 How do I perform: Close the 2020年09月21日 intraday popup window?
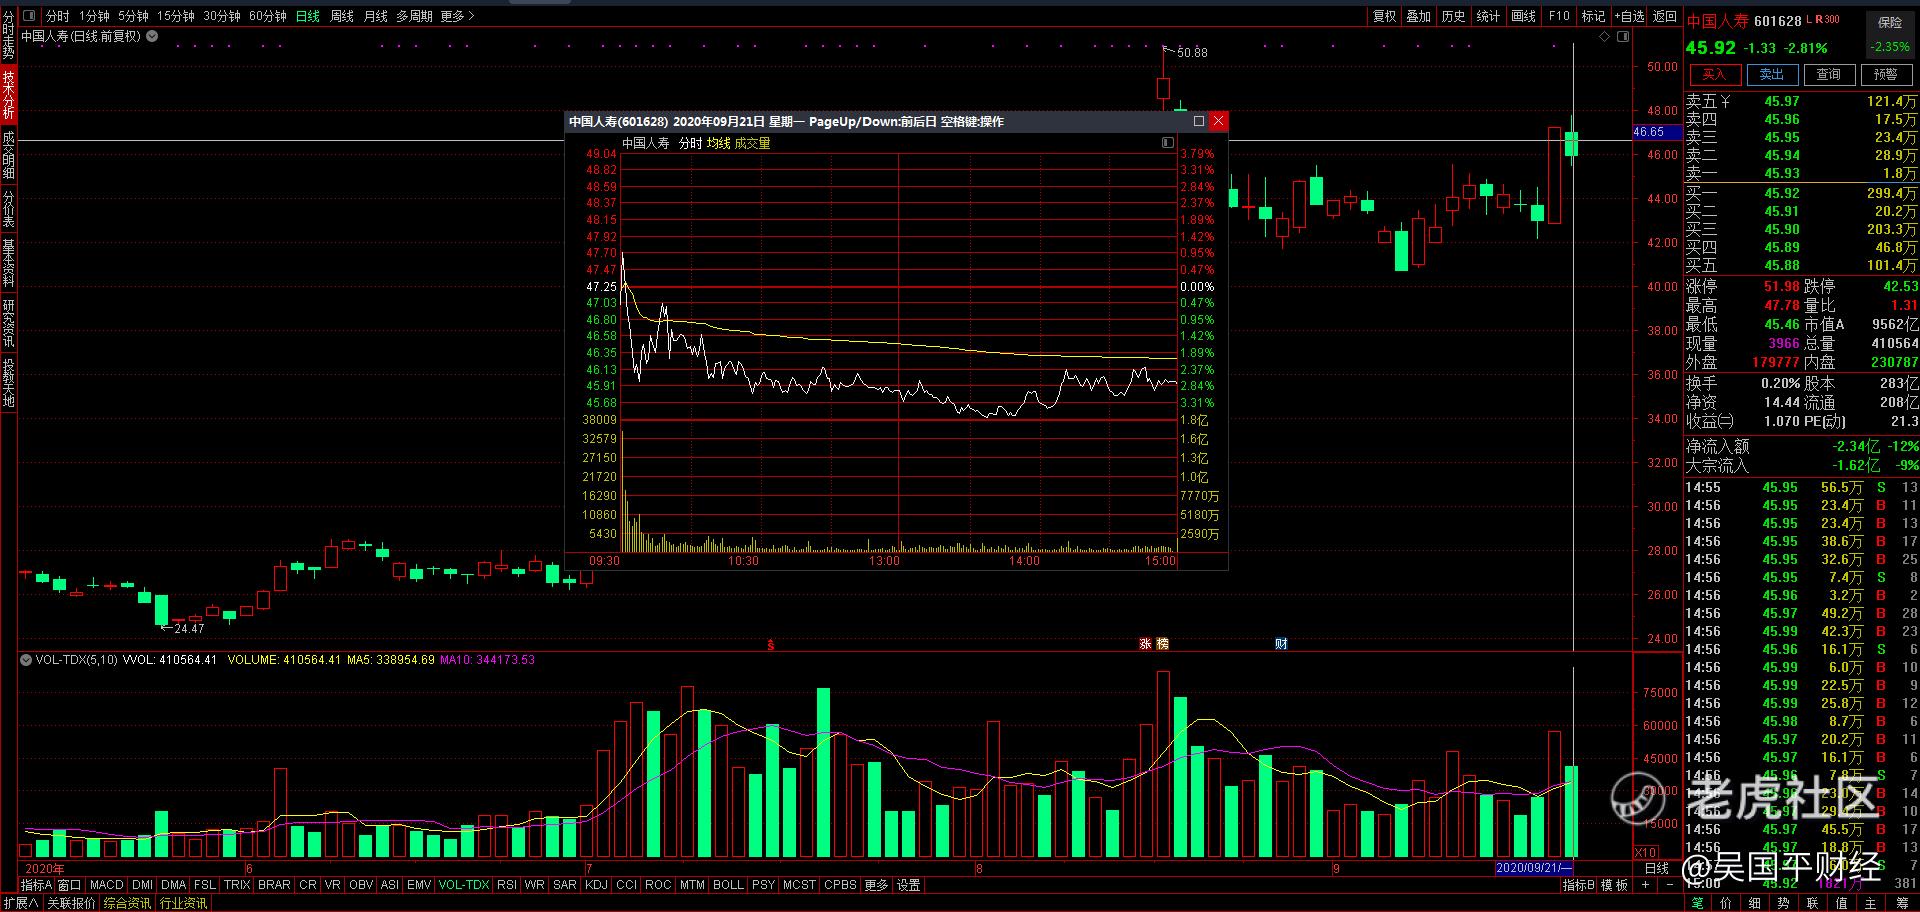pyautogui.click(x=1217, y=121)
